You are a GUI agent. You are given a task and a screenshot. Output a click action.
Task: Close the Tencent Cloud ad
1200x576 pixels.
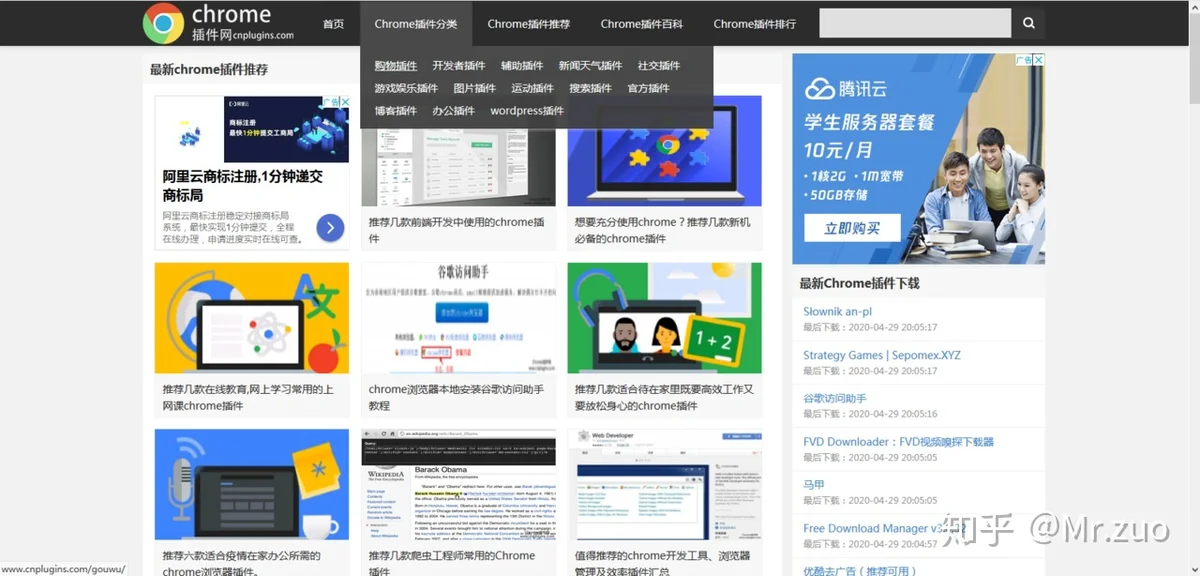click(1038, 60)
